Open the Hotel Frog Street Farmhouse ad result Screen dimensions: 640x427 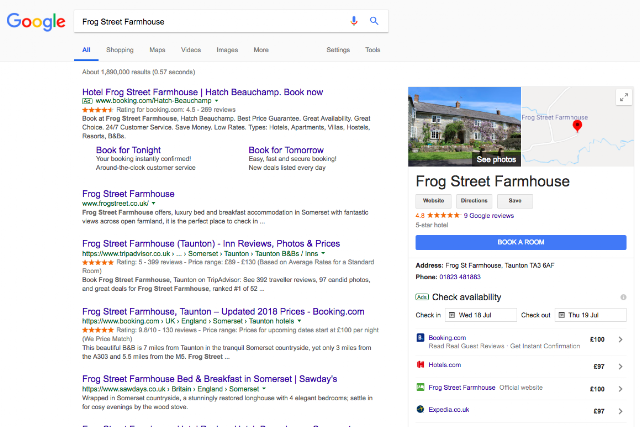(202, 92)
